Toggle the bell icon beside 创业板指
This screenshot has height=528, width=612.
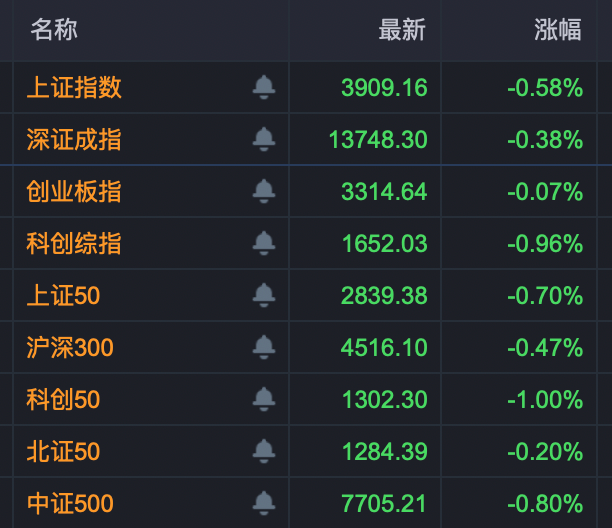click(x=264, y=191)
